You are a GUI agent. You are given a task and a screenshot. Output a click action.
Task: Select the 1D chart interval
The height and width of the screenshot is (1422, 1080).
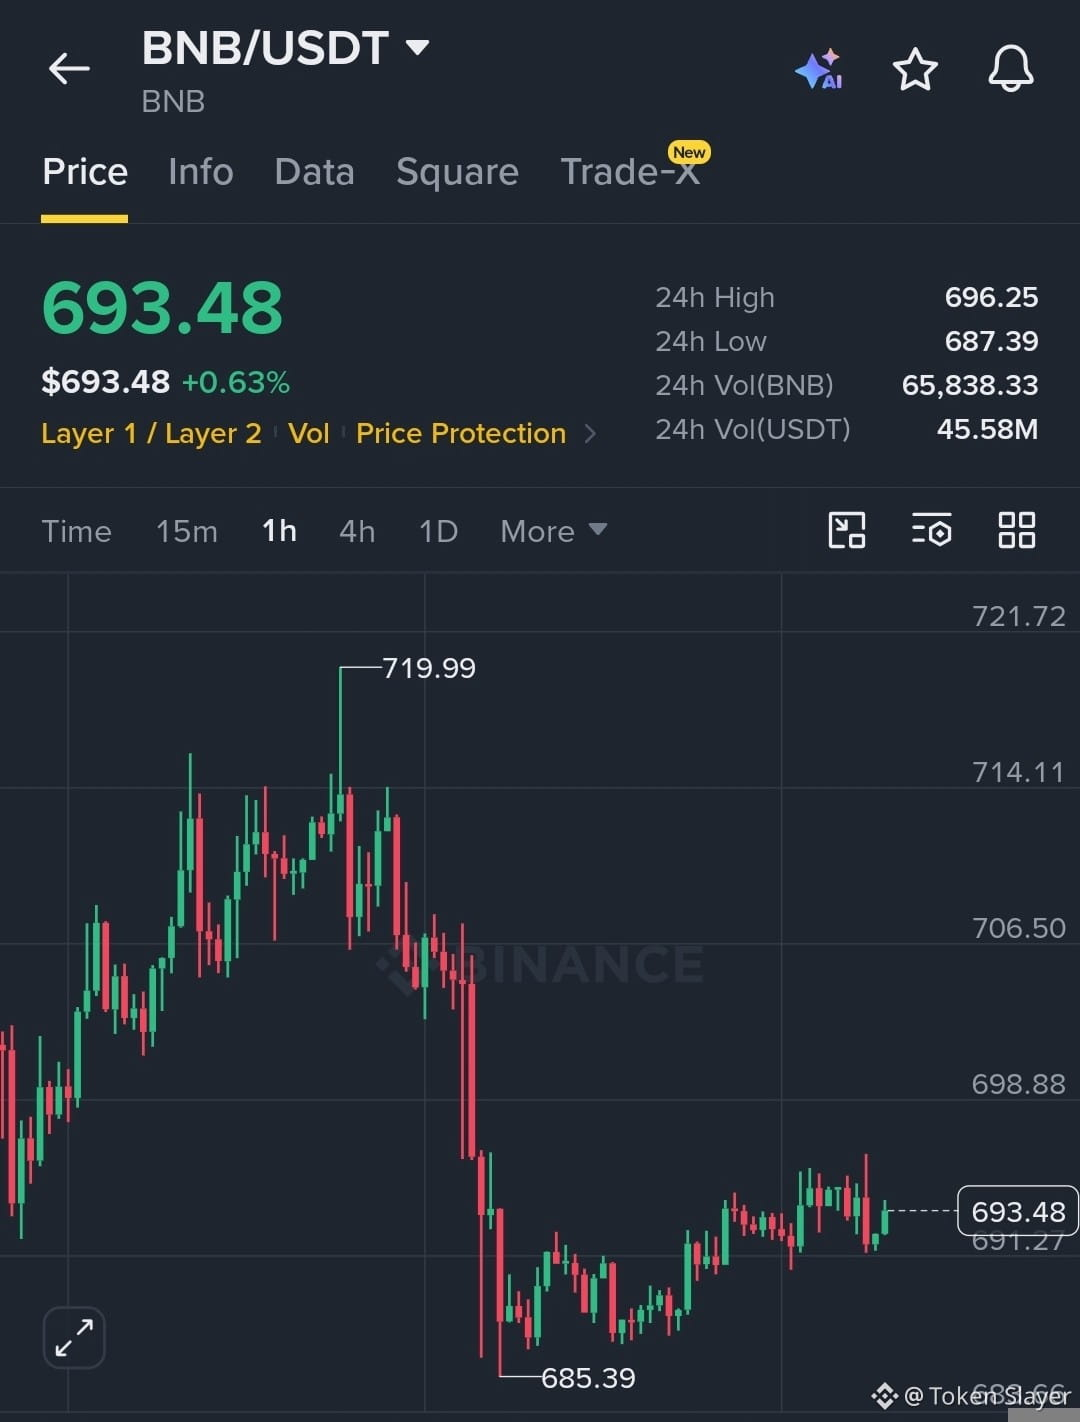[438, 531]
